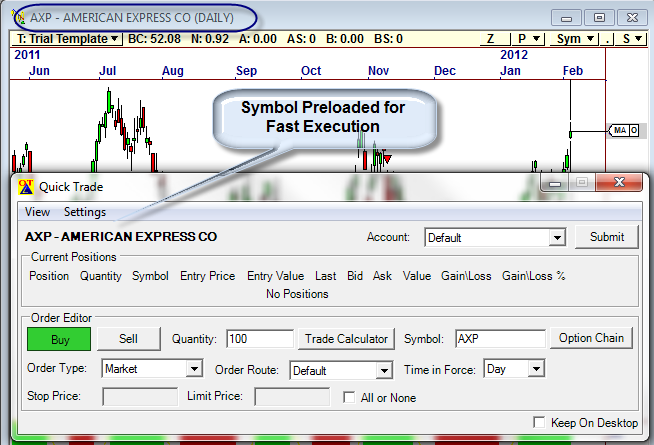This screenshot has width=654, height=445.
Task: Open the Trial Template dropdown
Action: point(67,39)
